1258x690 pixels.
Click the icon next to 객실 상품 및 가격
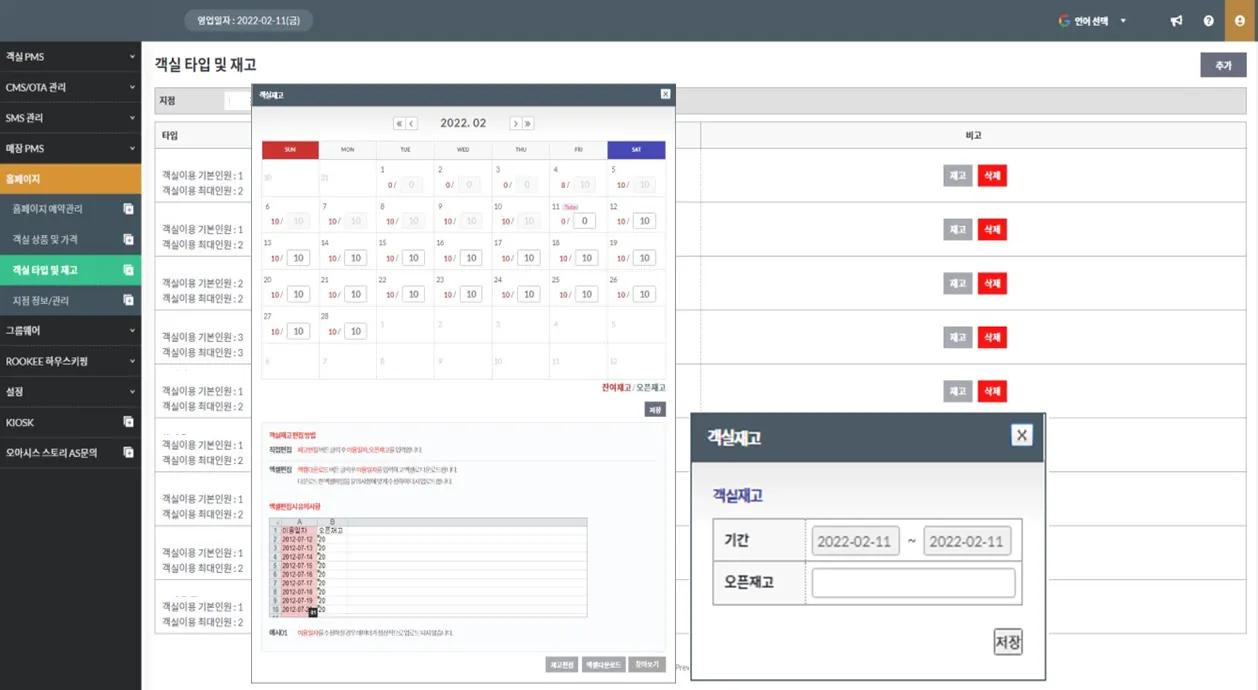coord(128,240)
